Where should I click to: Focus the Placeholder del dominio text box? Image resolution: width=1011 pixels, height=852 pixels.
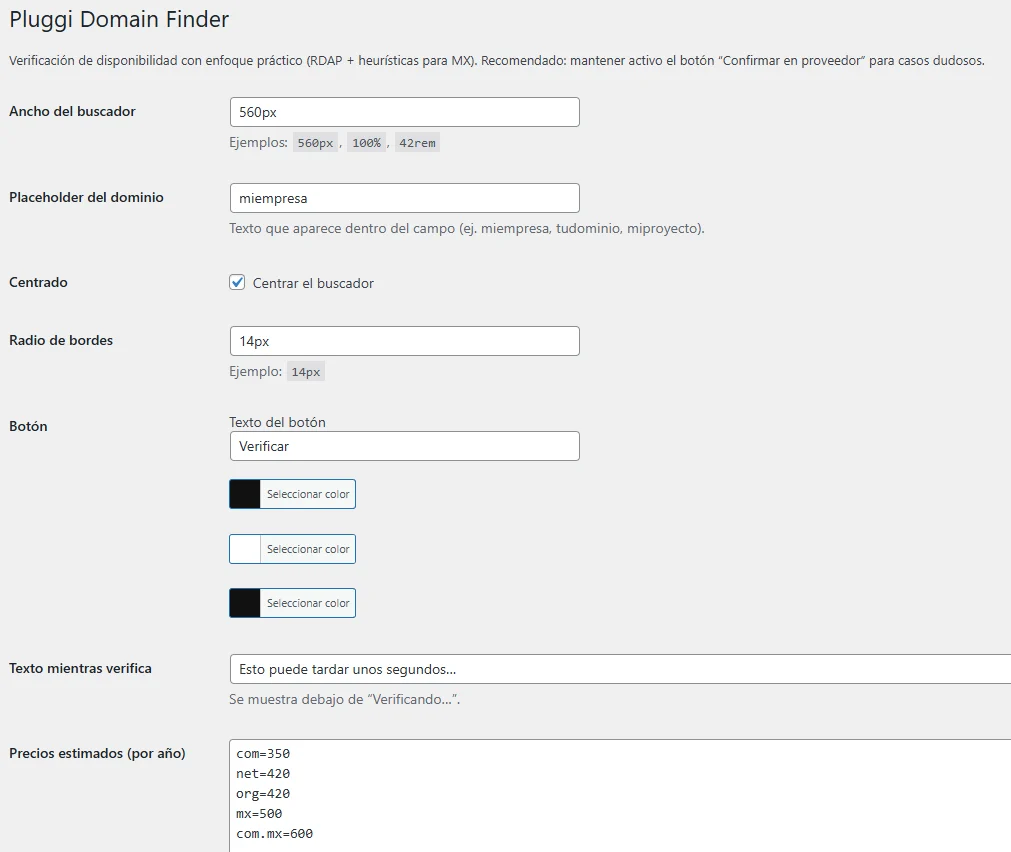404,198
